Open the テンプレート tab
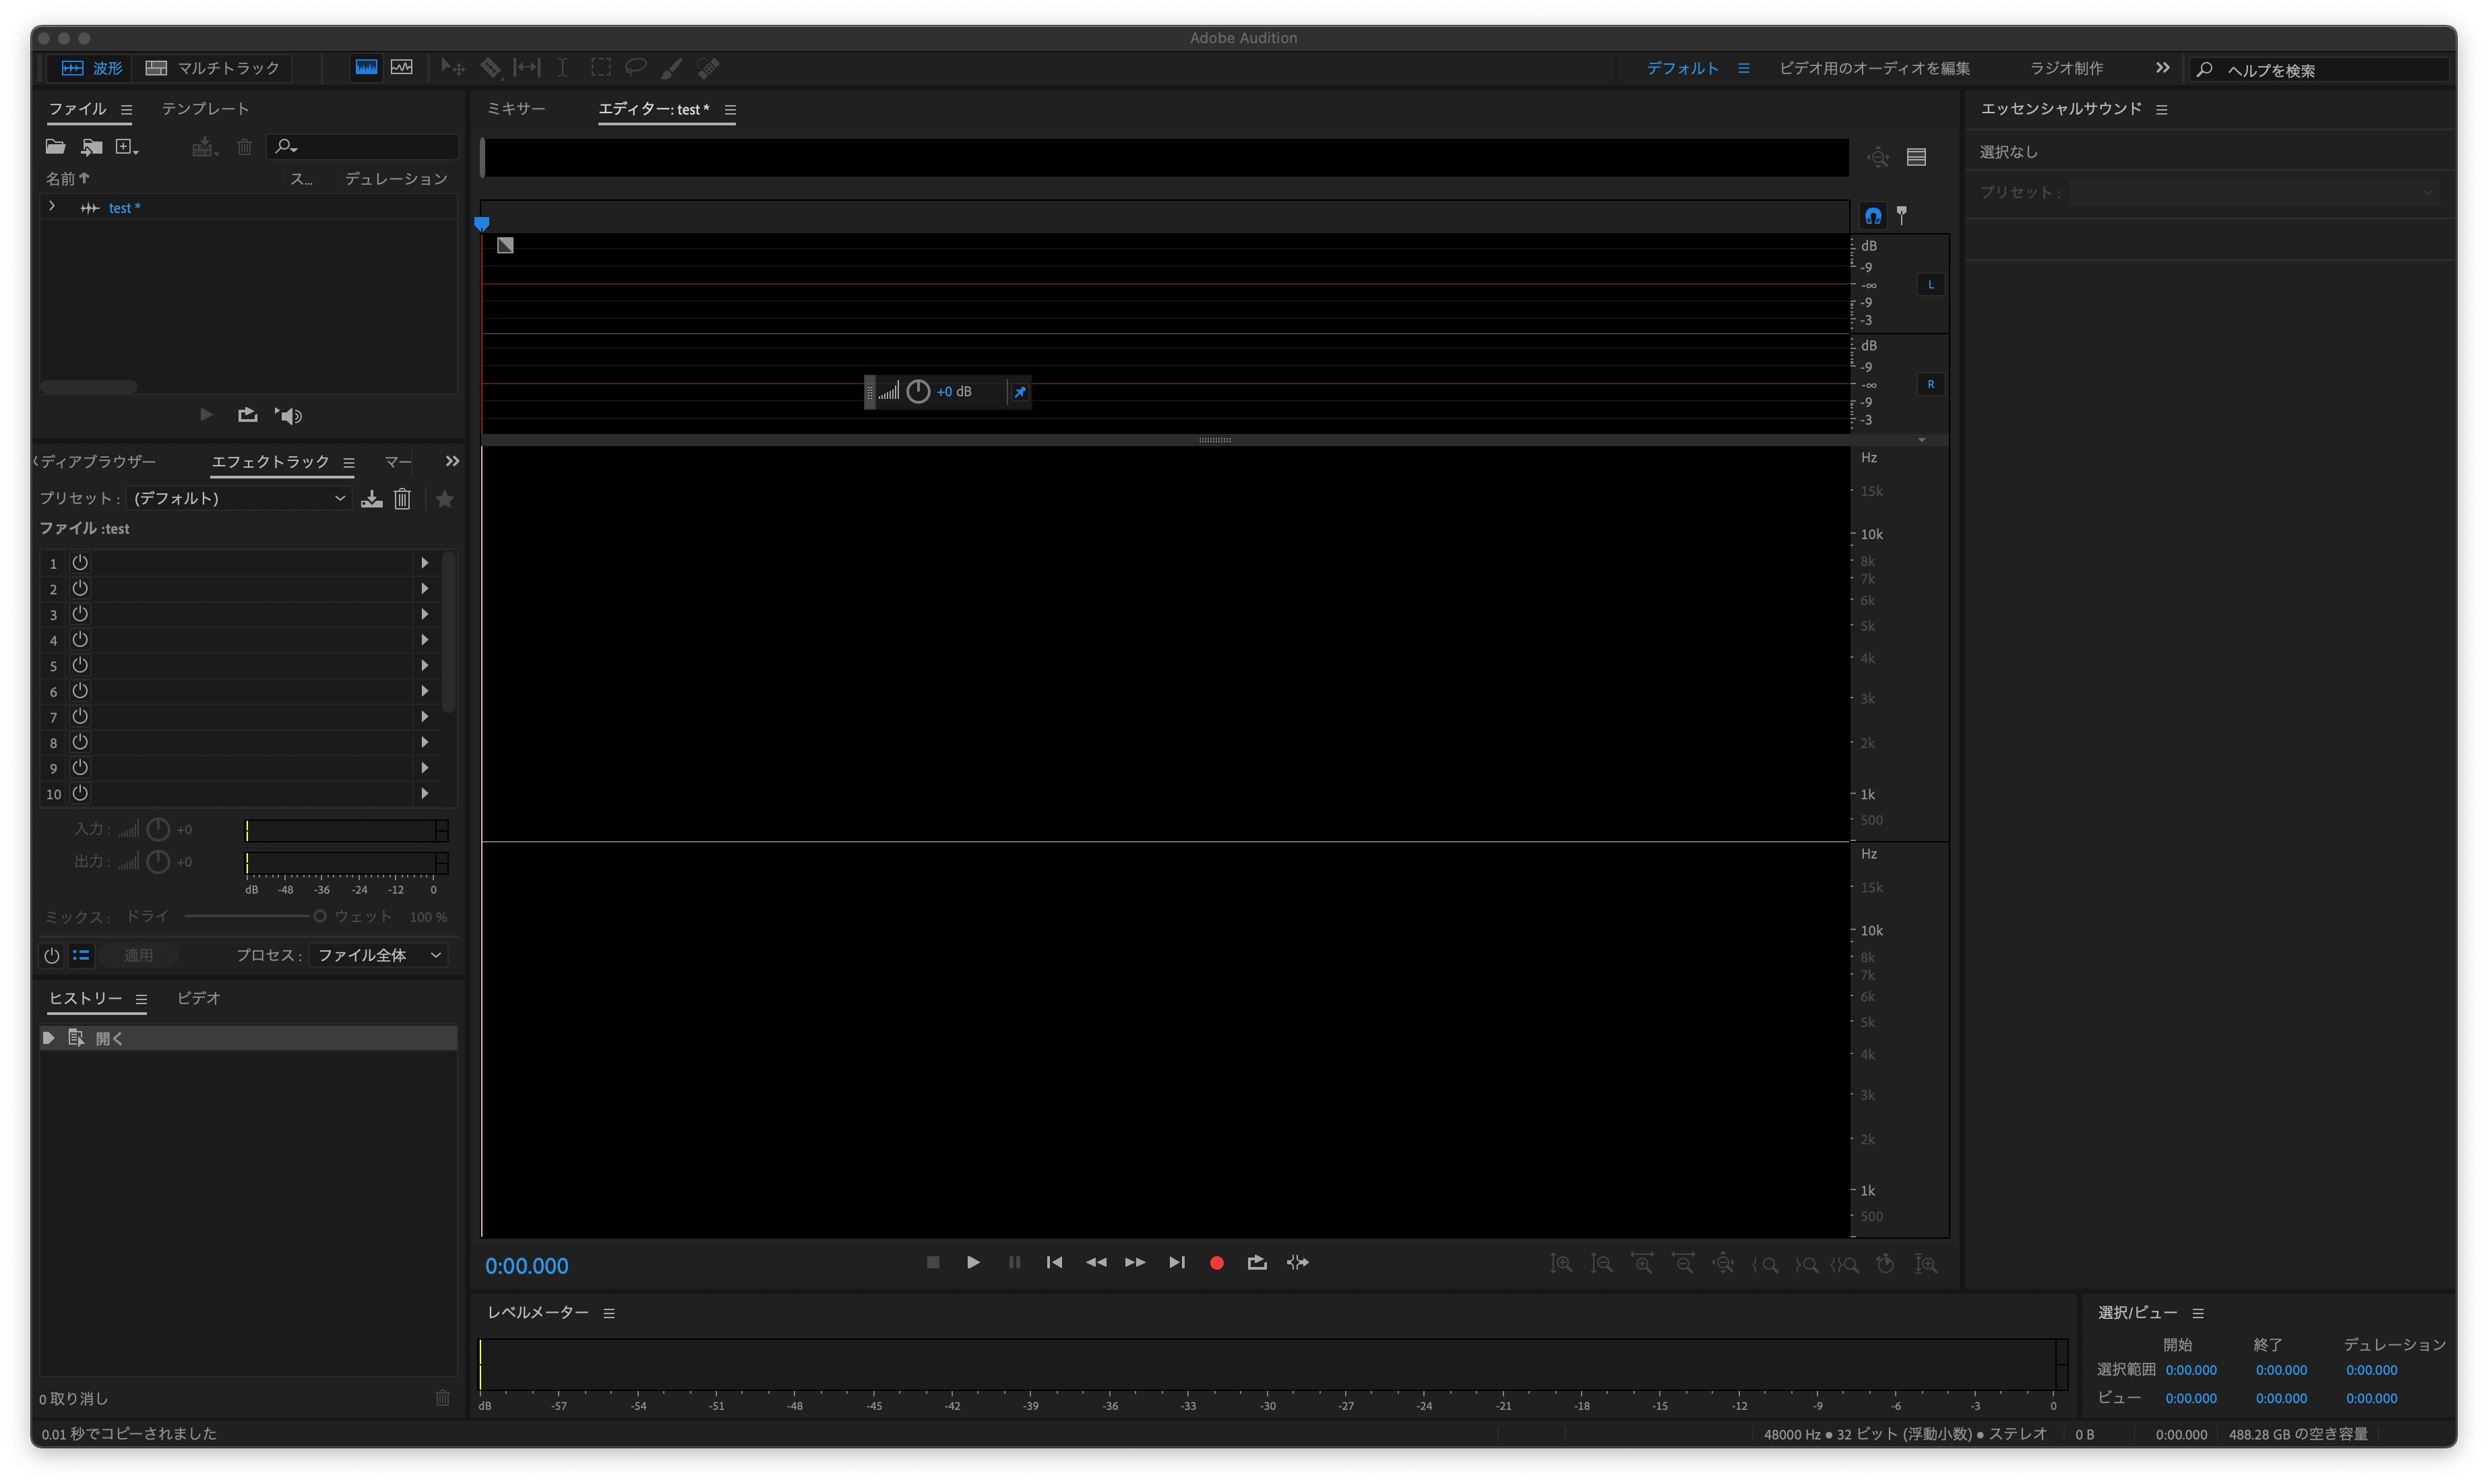 (205, 108)
